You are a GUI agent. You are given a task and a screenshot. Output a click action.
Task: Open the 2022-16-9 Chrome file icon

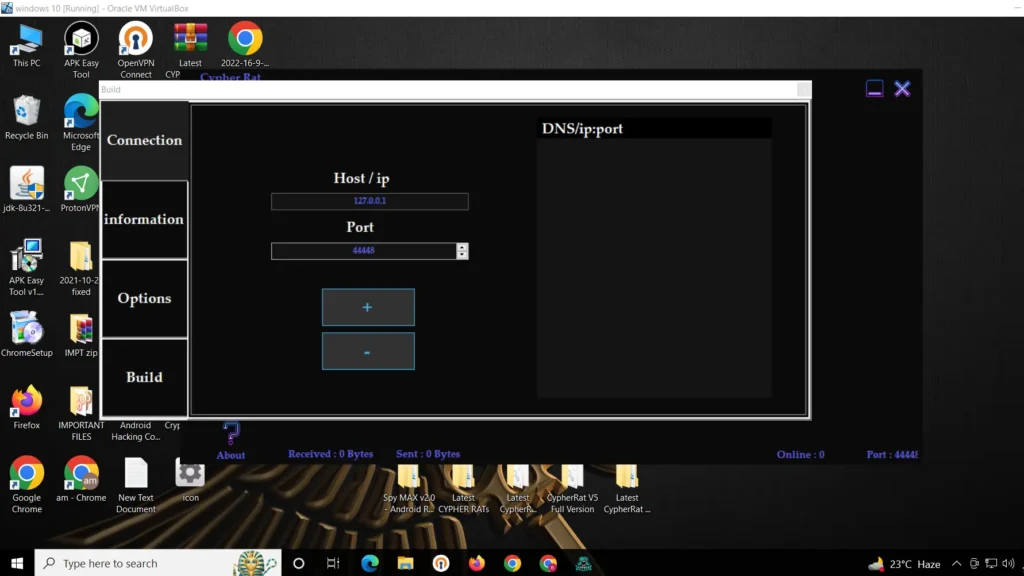coord(245,46)
